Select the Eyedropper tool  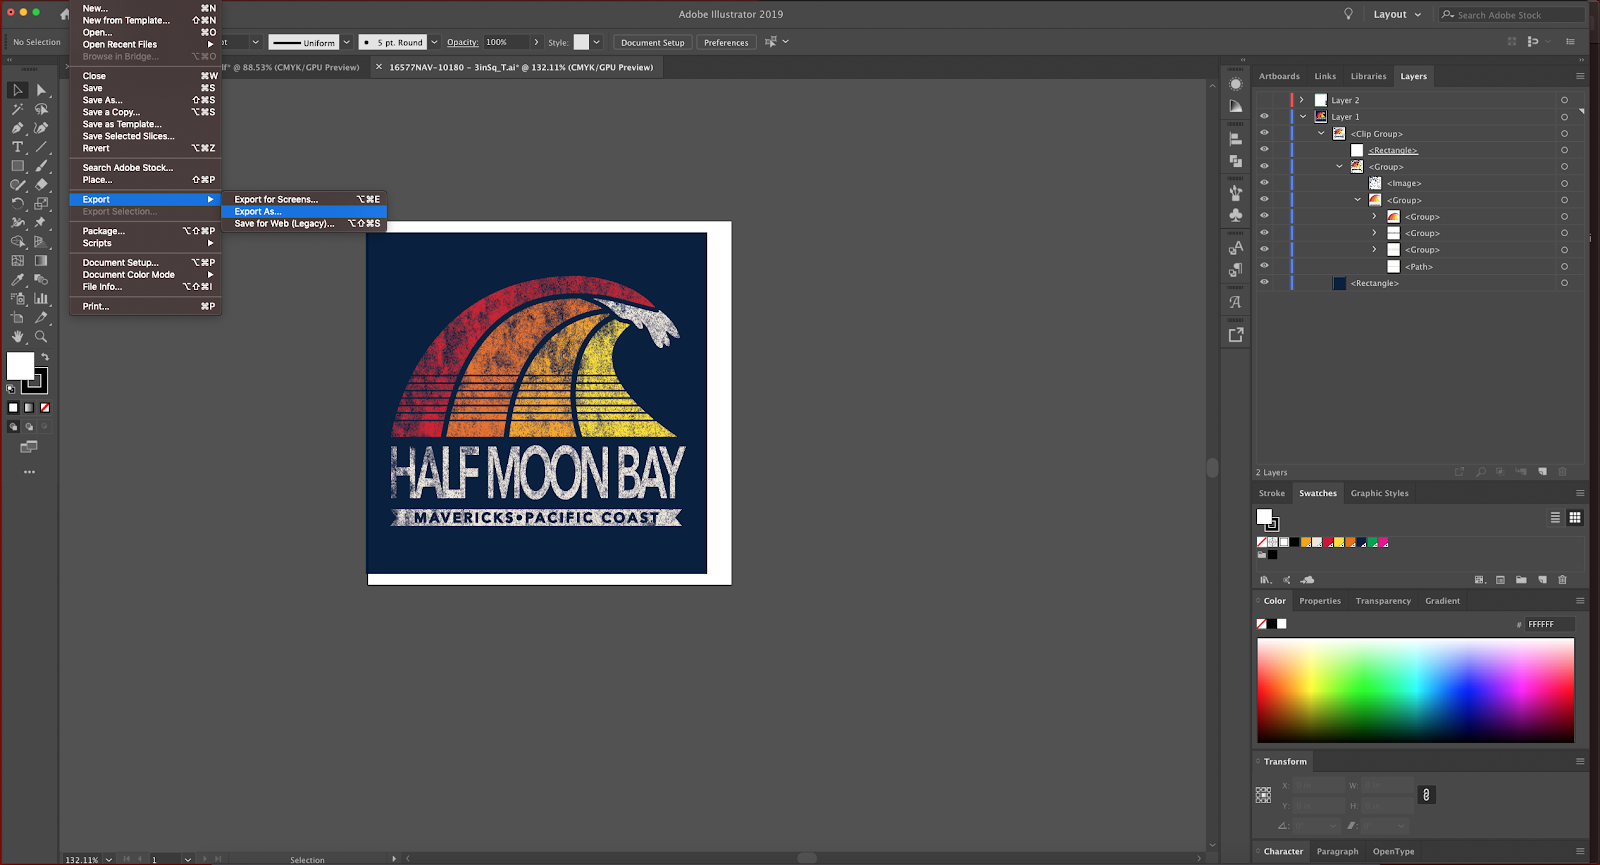[17, 280]
